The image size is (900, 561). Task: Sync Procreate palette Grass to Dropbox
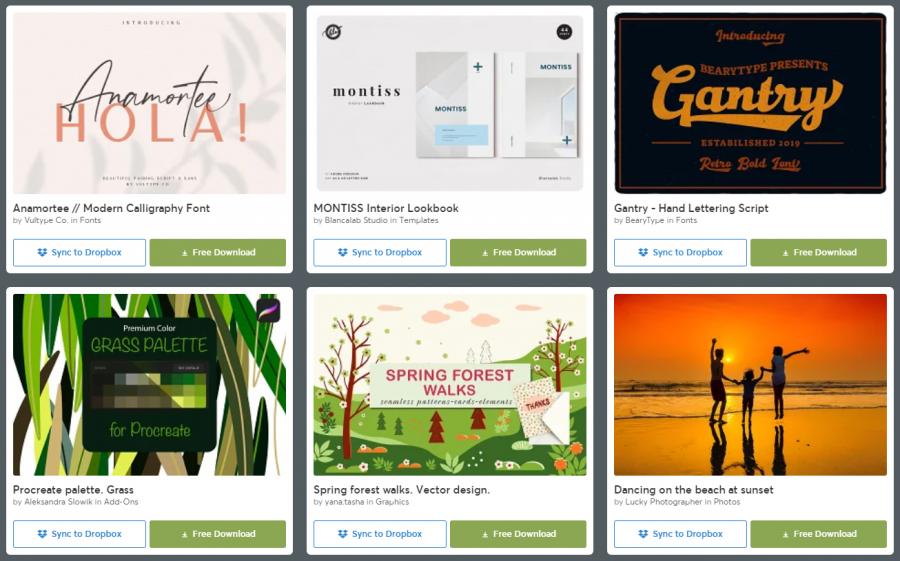click(x=79, y=534)
